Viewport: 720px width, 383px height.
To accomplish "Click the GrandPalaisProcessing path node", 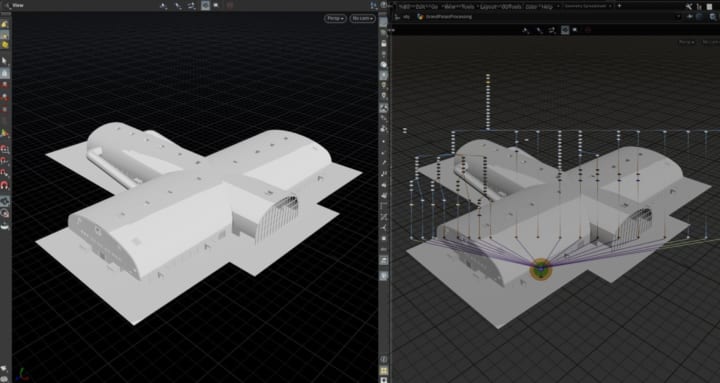I will [444, 17].
